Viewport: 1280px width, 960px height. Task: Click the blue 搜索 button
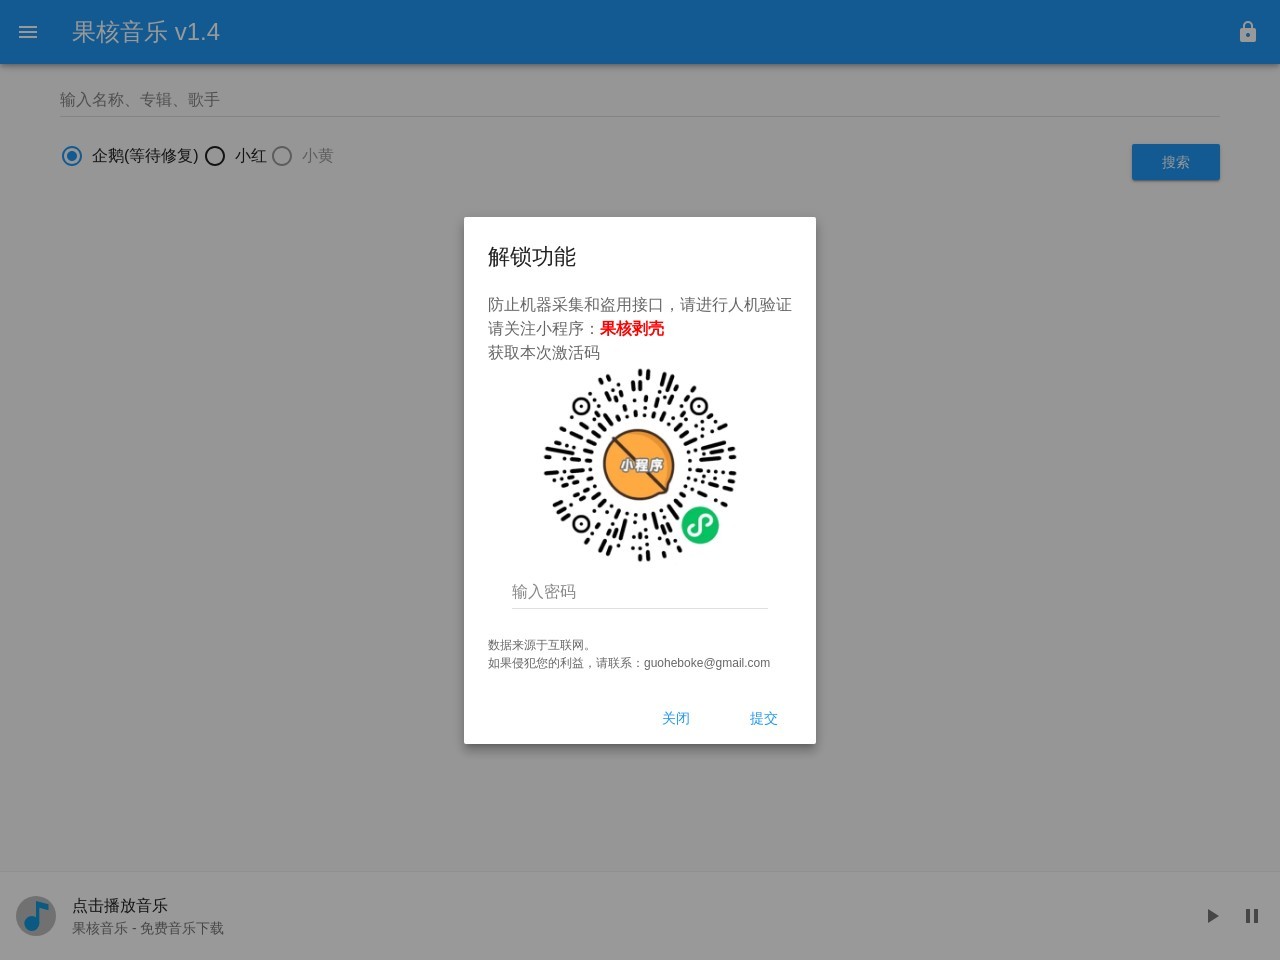click(1176, 162)
